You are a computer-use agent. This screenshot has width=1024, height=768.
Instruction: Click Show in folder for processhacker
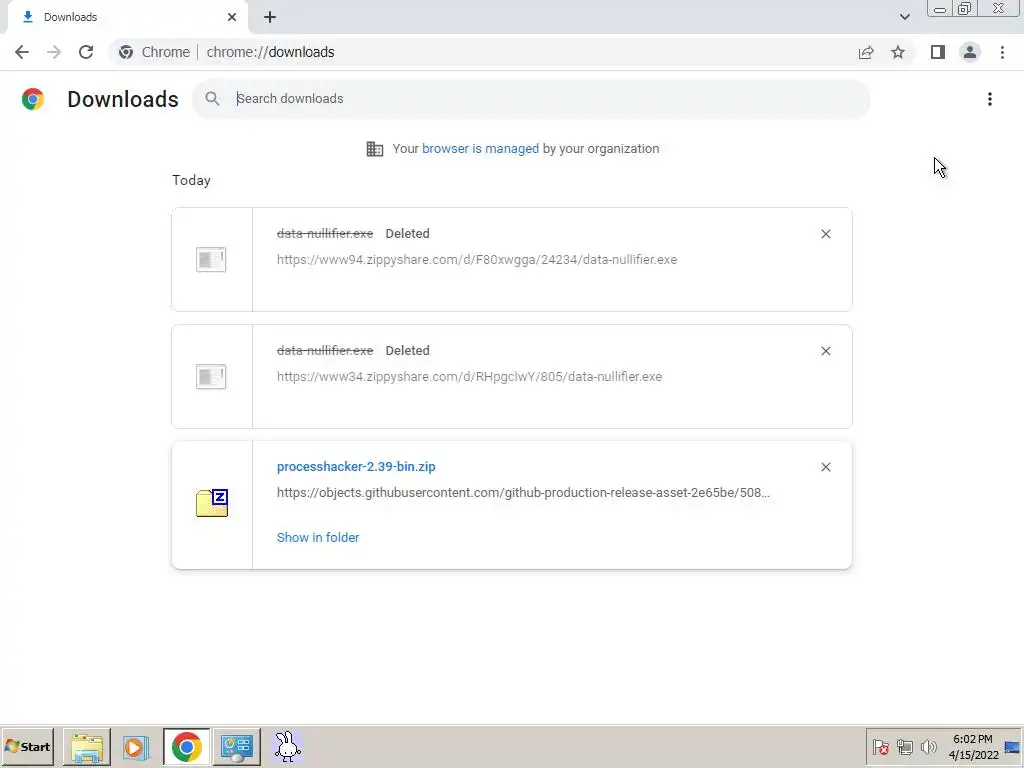click(x=318, y=537)
